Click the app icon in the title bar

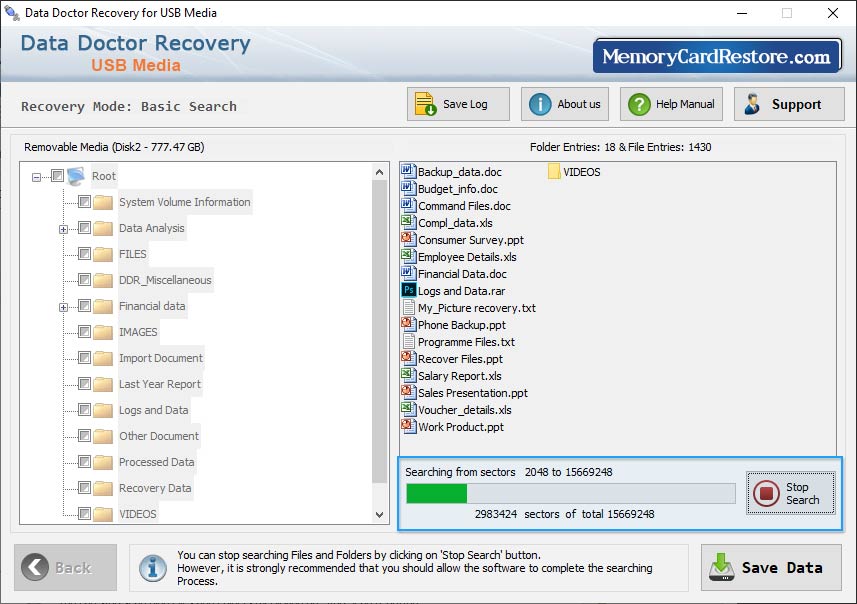11,12
